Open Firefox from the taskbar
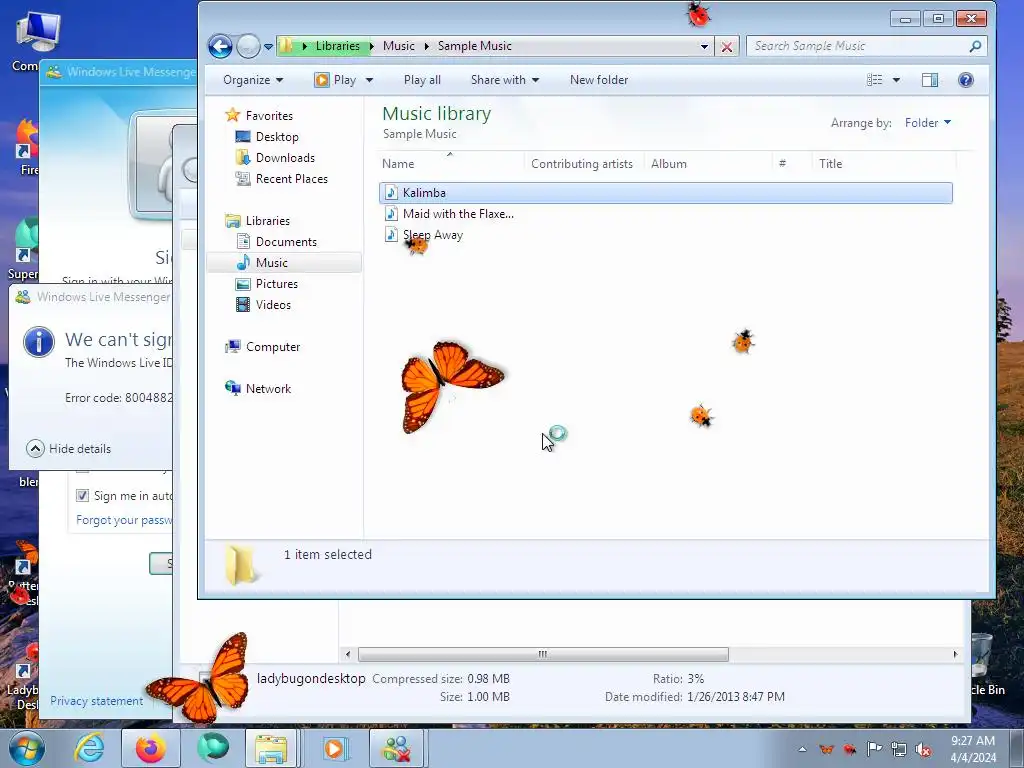The width and height of the screenshot is (1024, 768). pos(151,748)
